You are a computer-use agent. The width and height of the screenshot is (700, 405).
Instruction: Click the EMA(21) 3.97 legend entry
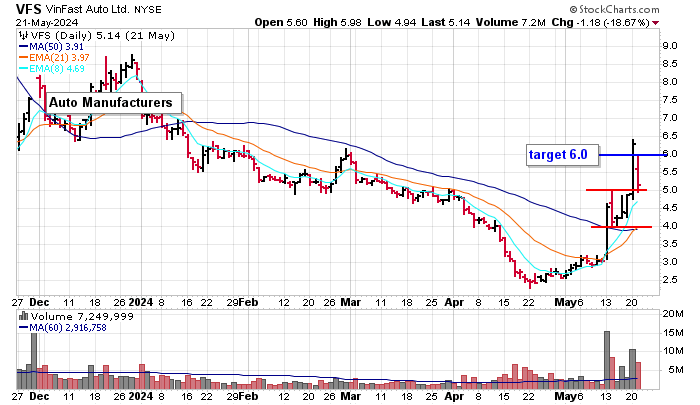tap(54, 58)
